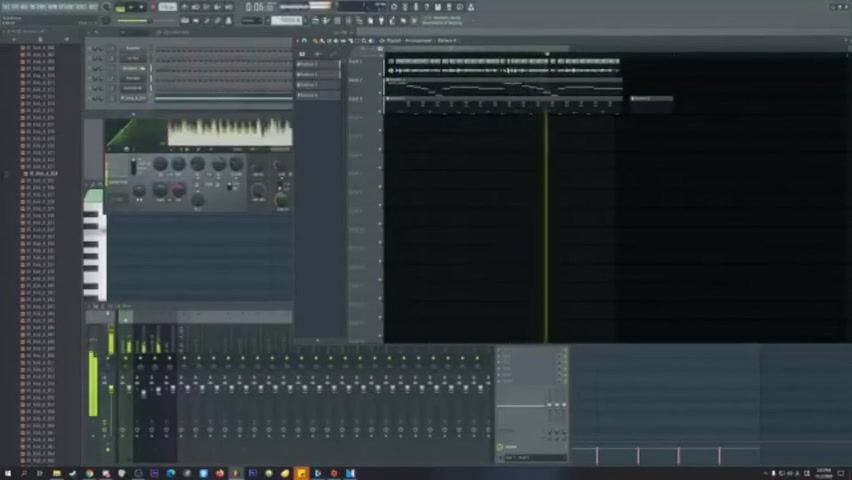Click the waveform display in the sampler
Screen dimensions: 852x480
(x=230, y=132)
